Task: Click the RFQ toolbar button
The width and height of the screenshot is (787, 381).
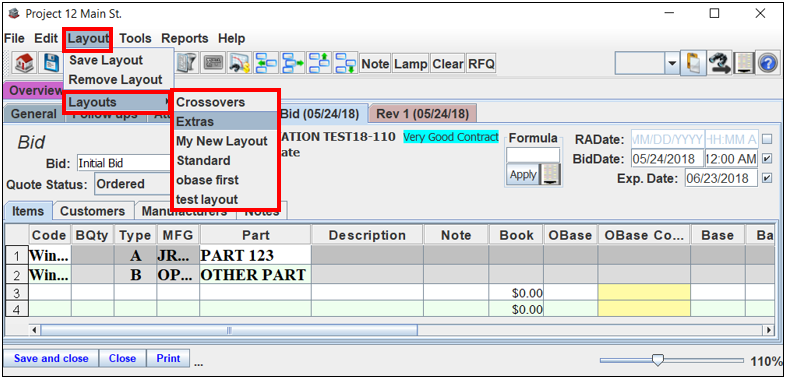Action: (x=481, y=64)
